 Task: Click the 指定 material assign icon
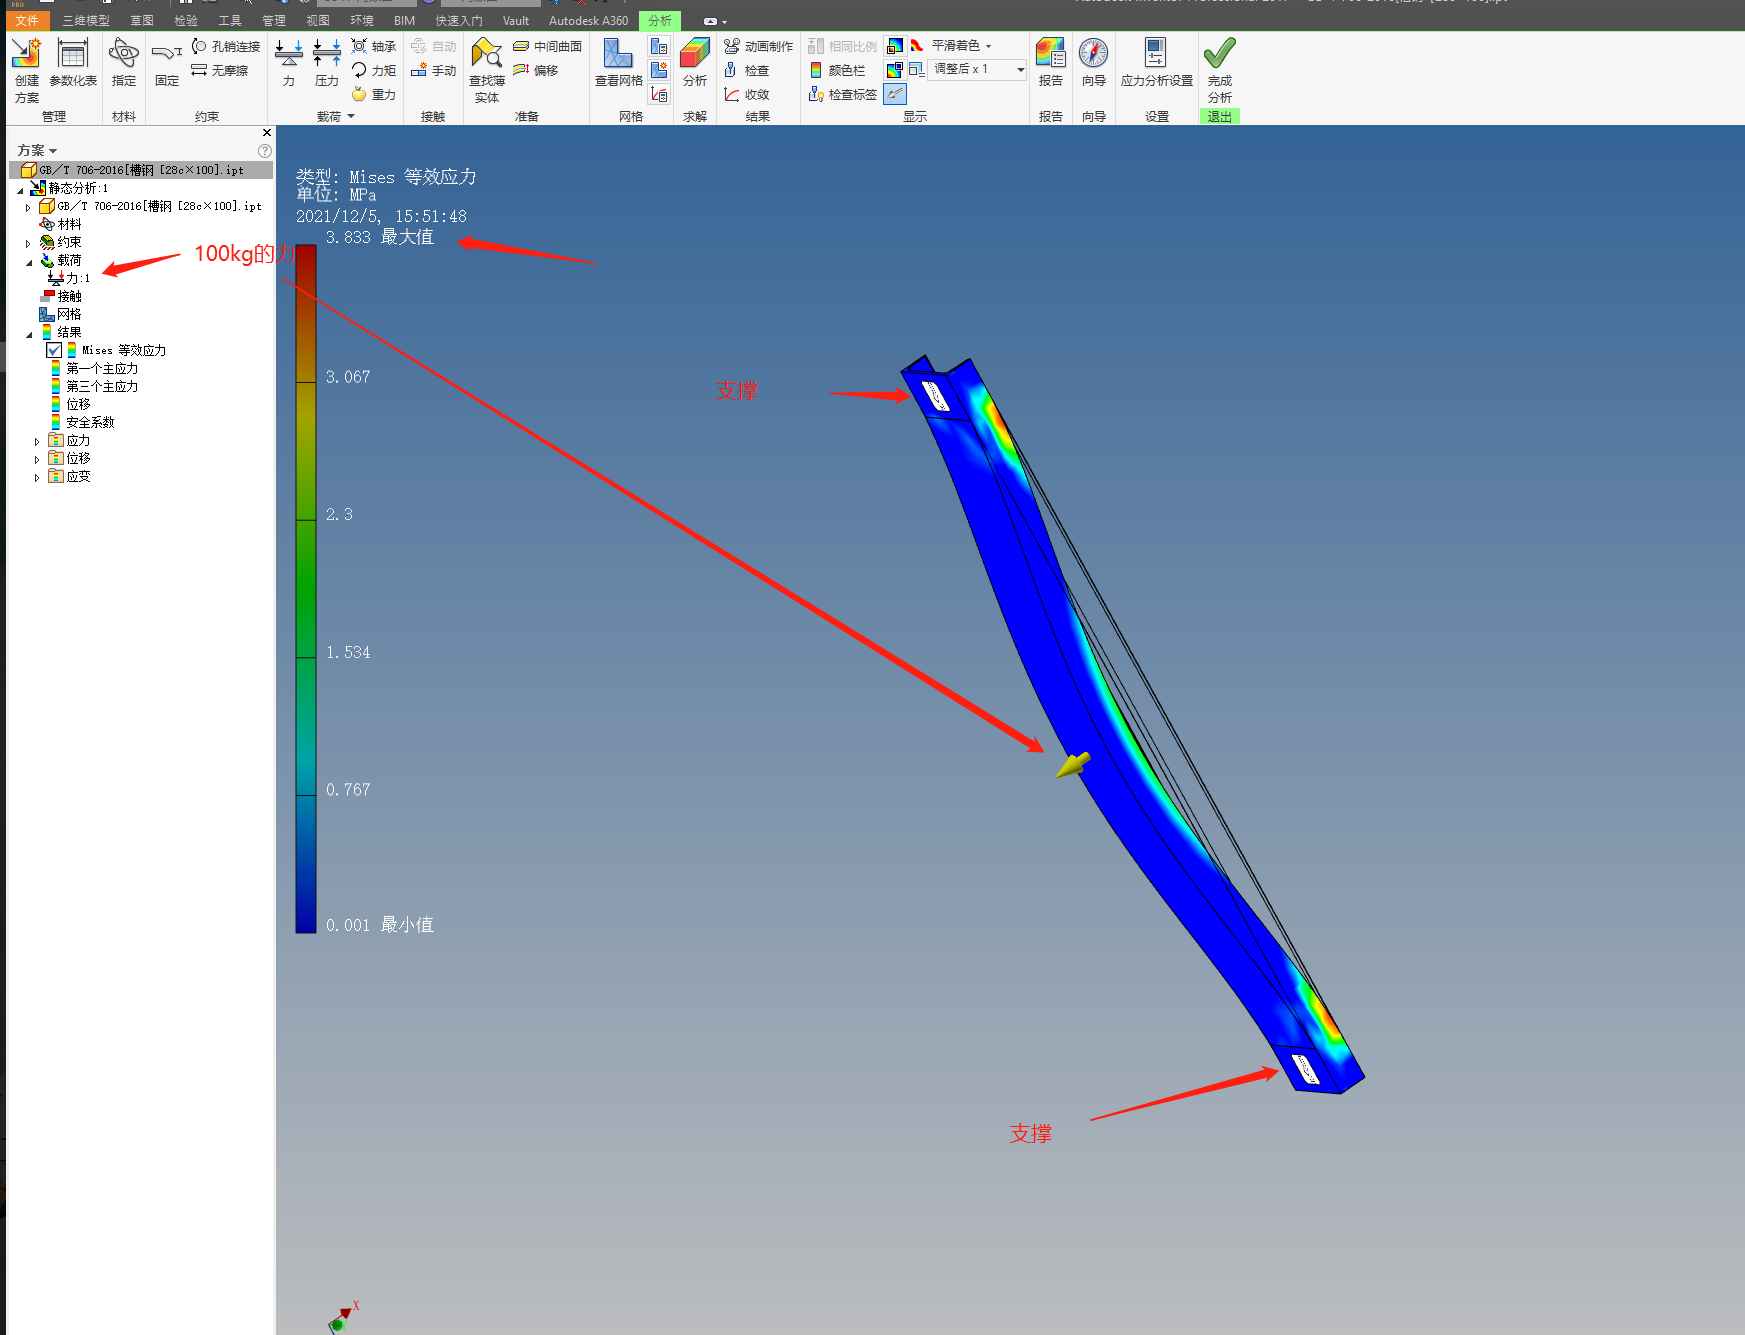pos(124,63)
